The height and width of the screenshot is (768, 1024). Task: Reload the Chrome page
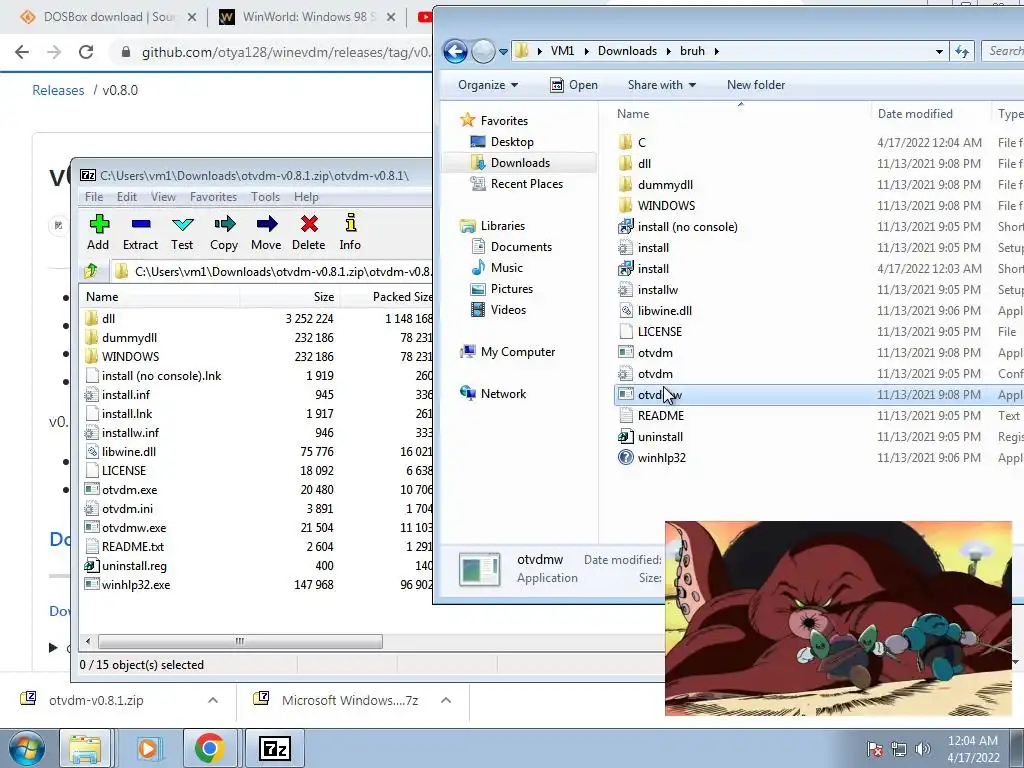(x=86, y=52)
